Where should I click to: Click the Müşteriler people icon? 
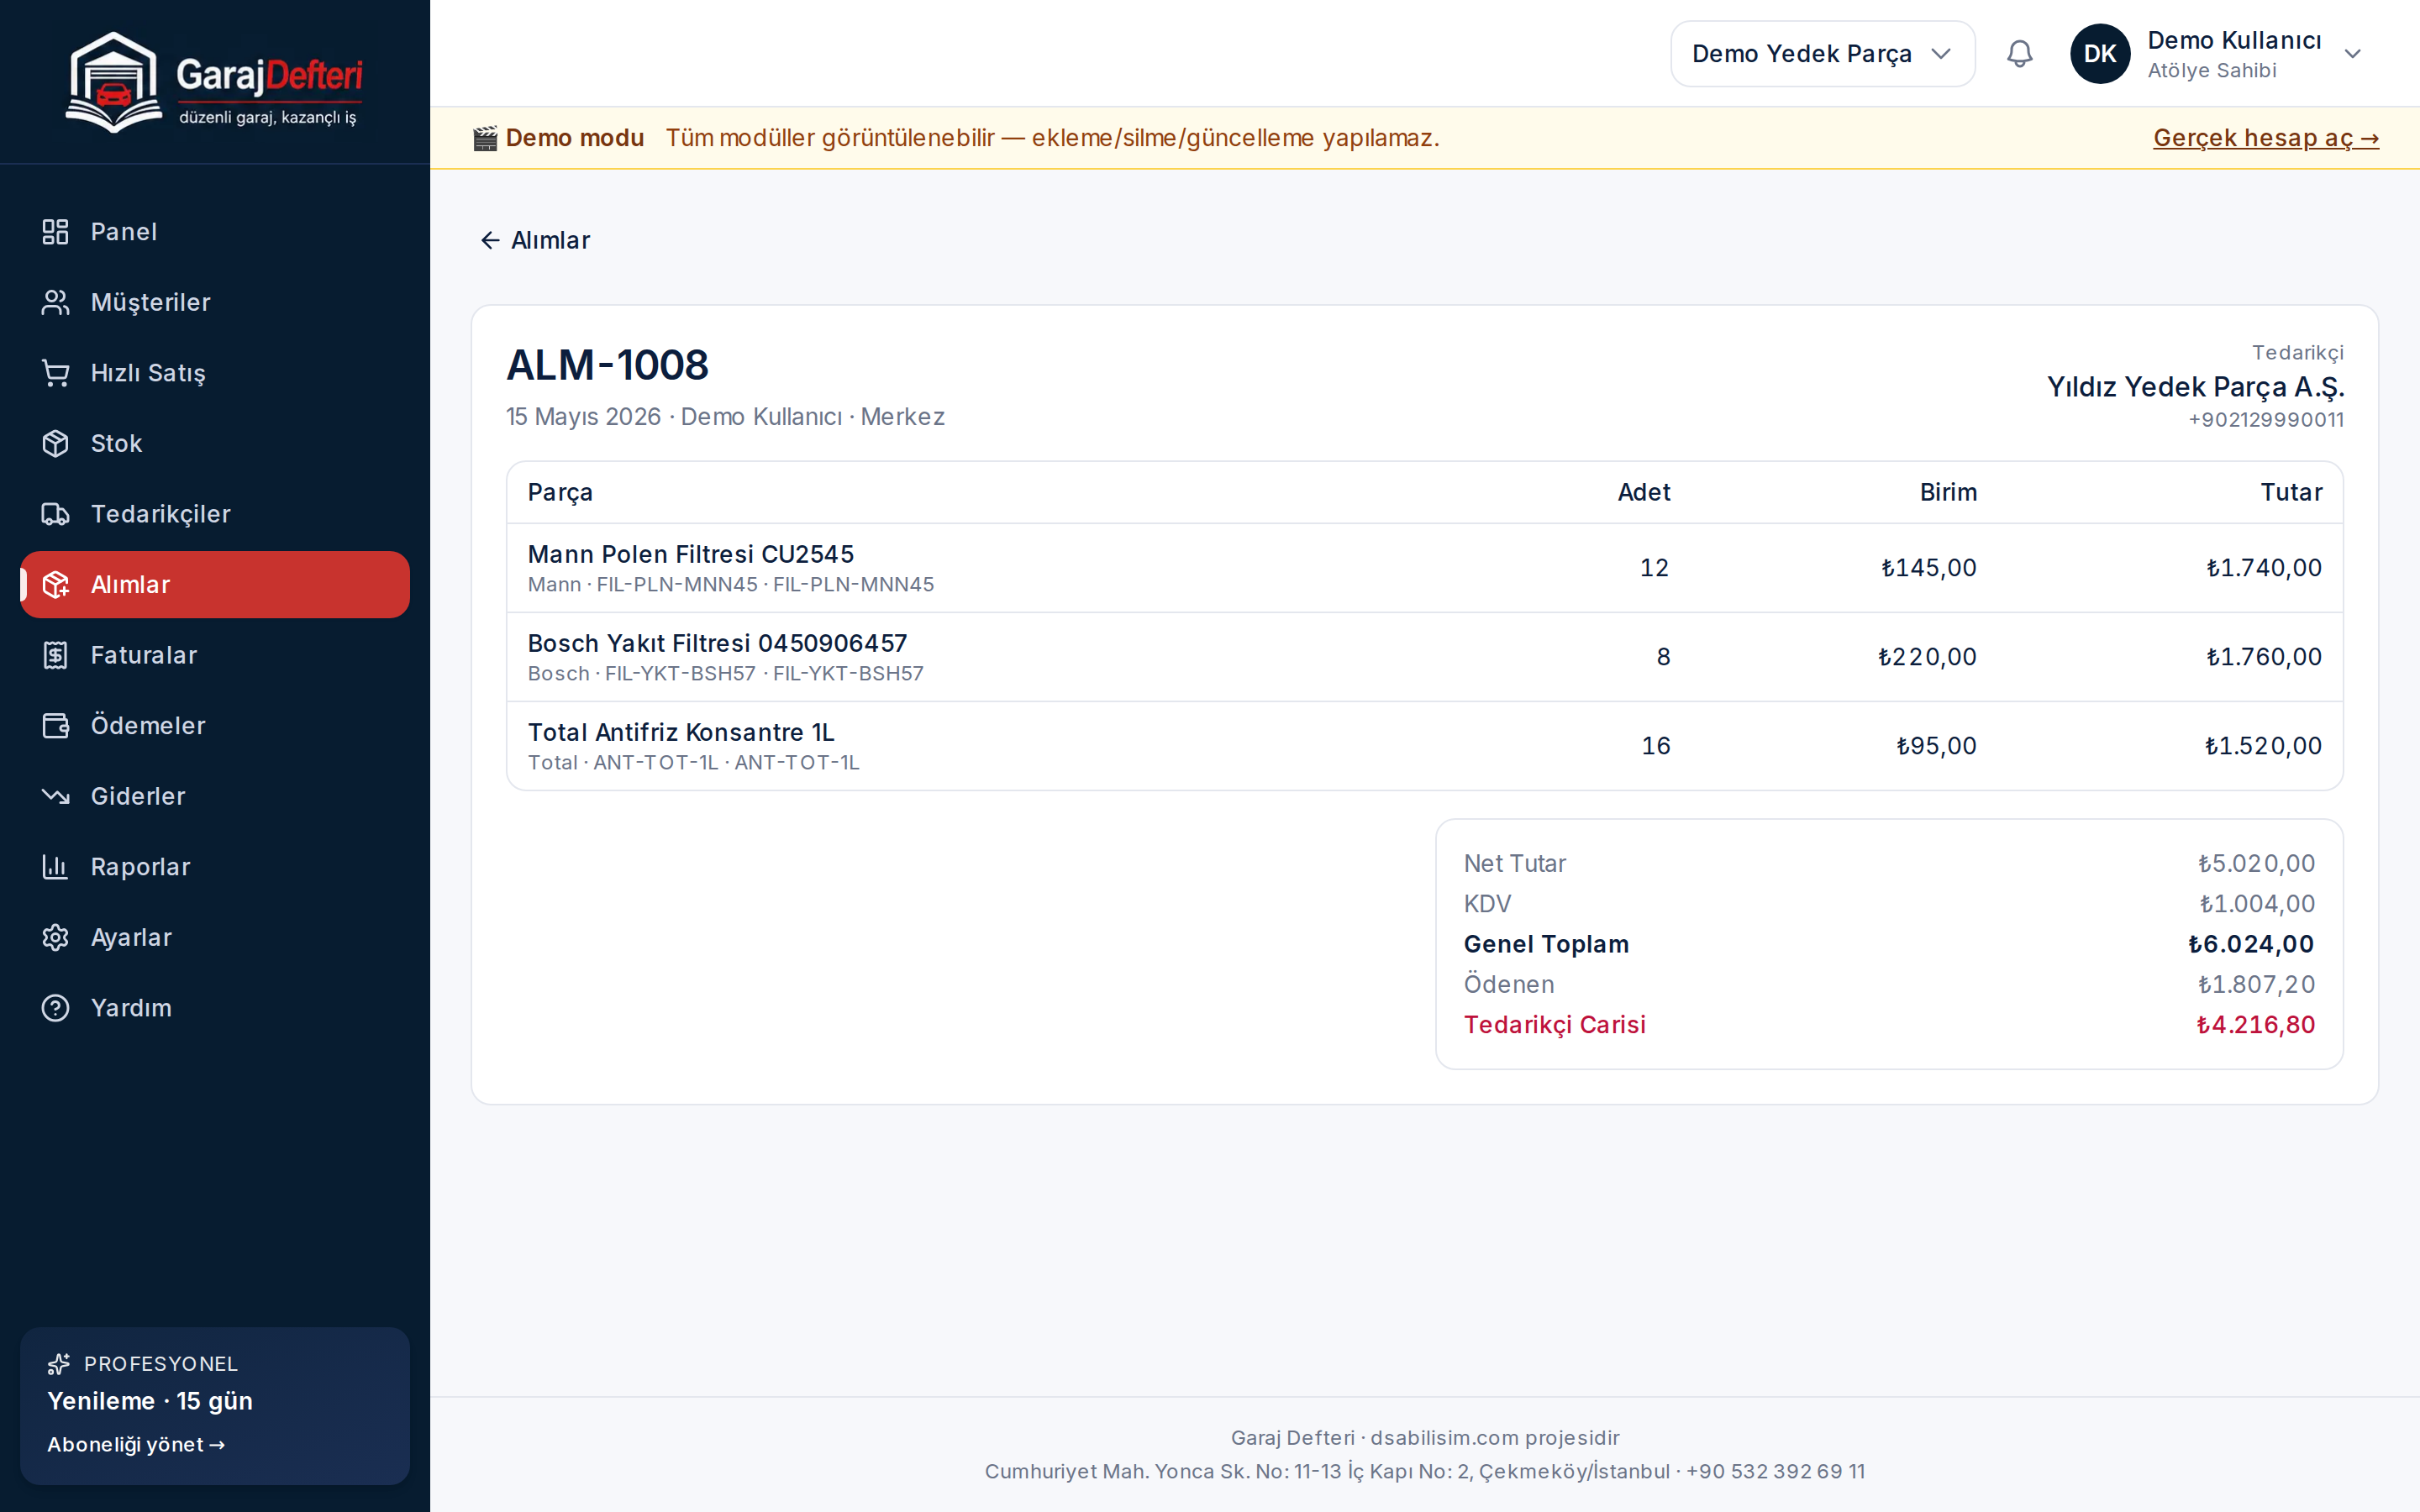[55, 302]
